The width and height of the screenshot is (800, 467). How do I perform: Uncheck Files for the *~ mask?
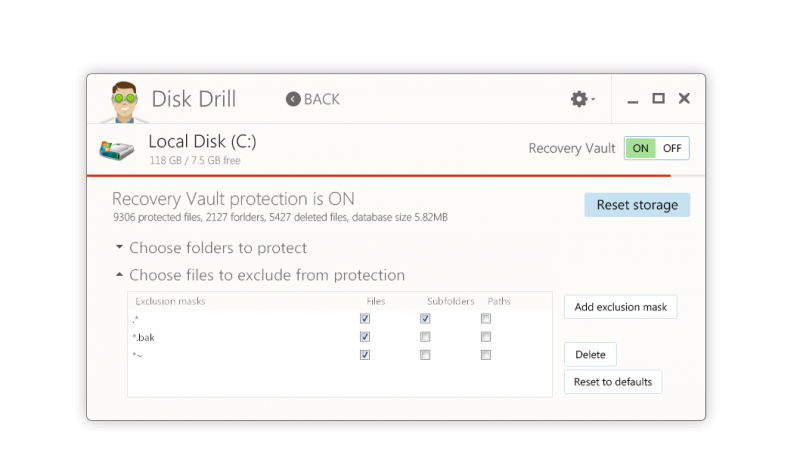tap(365, 355)
